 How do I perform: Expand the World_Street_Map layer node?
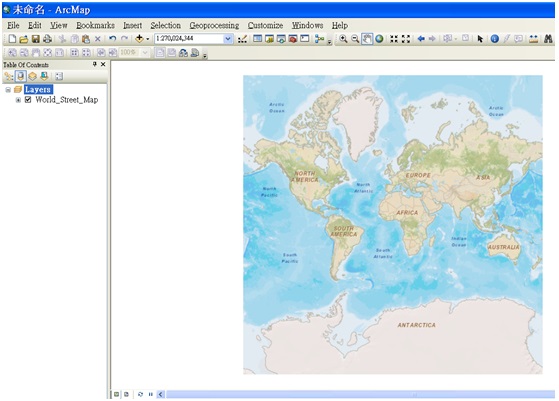18,100
